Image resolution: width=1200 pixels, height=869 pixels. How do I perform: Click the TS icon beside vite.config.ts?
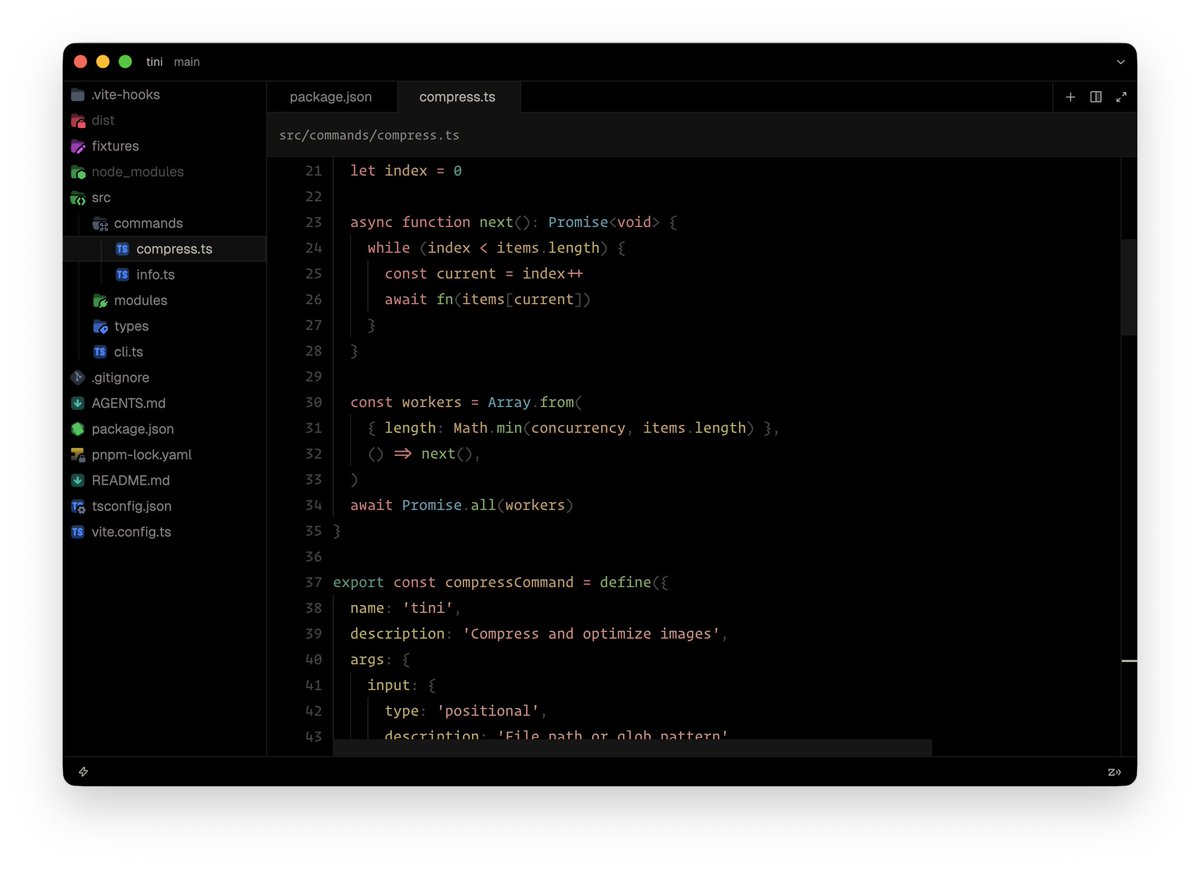pos(78,532)
